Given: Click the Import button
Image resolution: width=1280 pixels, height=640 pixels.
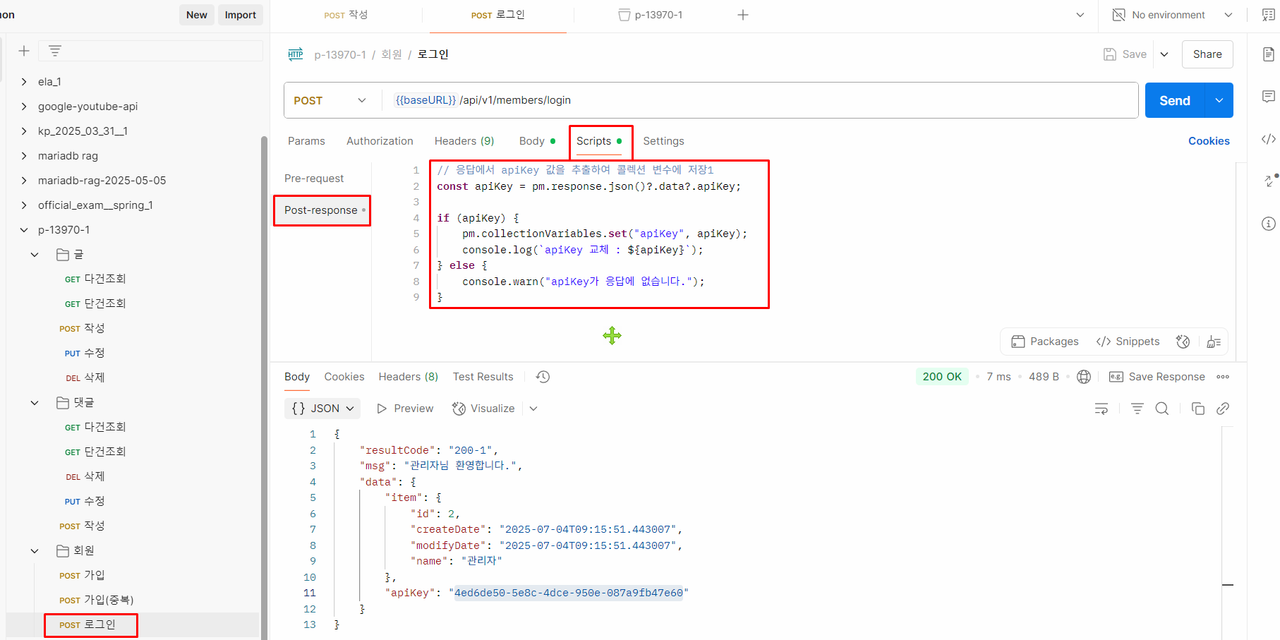Looking at the screenshot, I should (x=240, y=15).
